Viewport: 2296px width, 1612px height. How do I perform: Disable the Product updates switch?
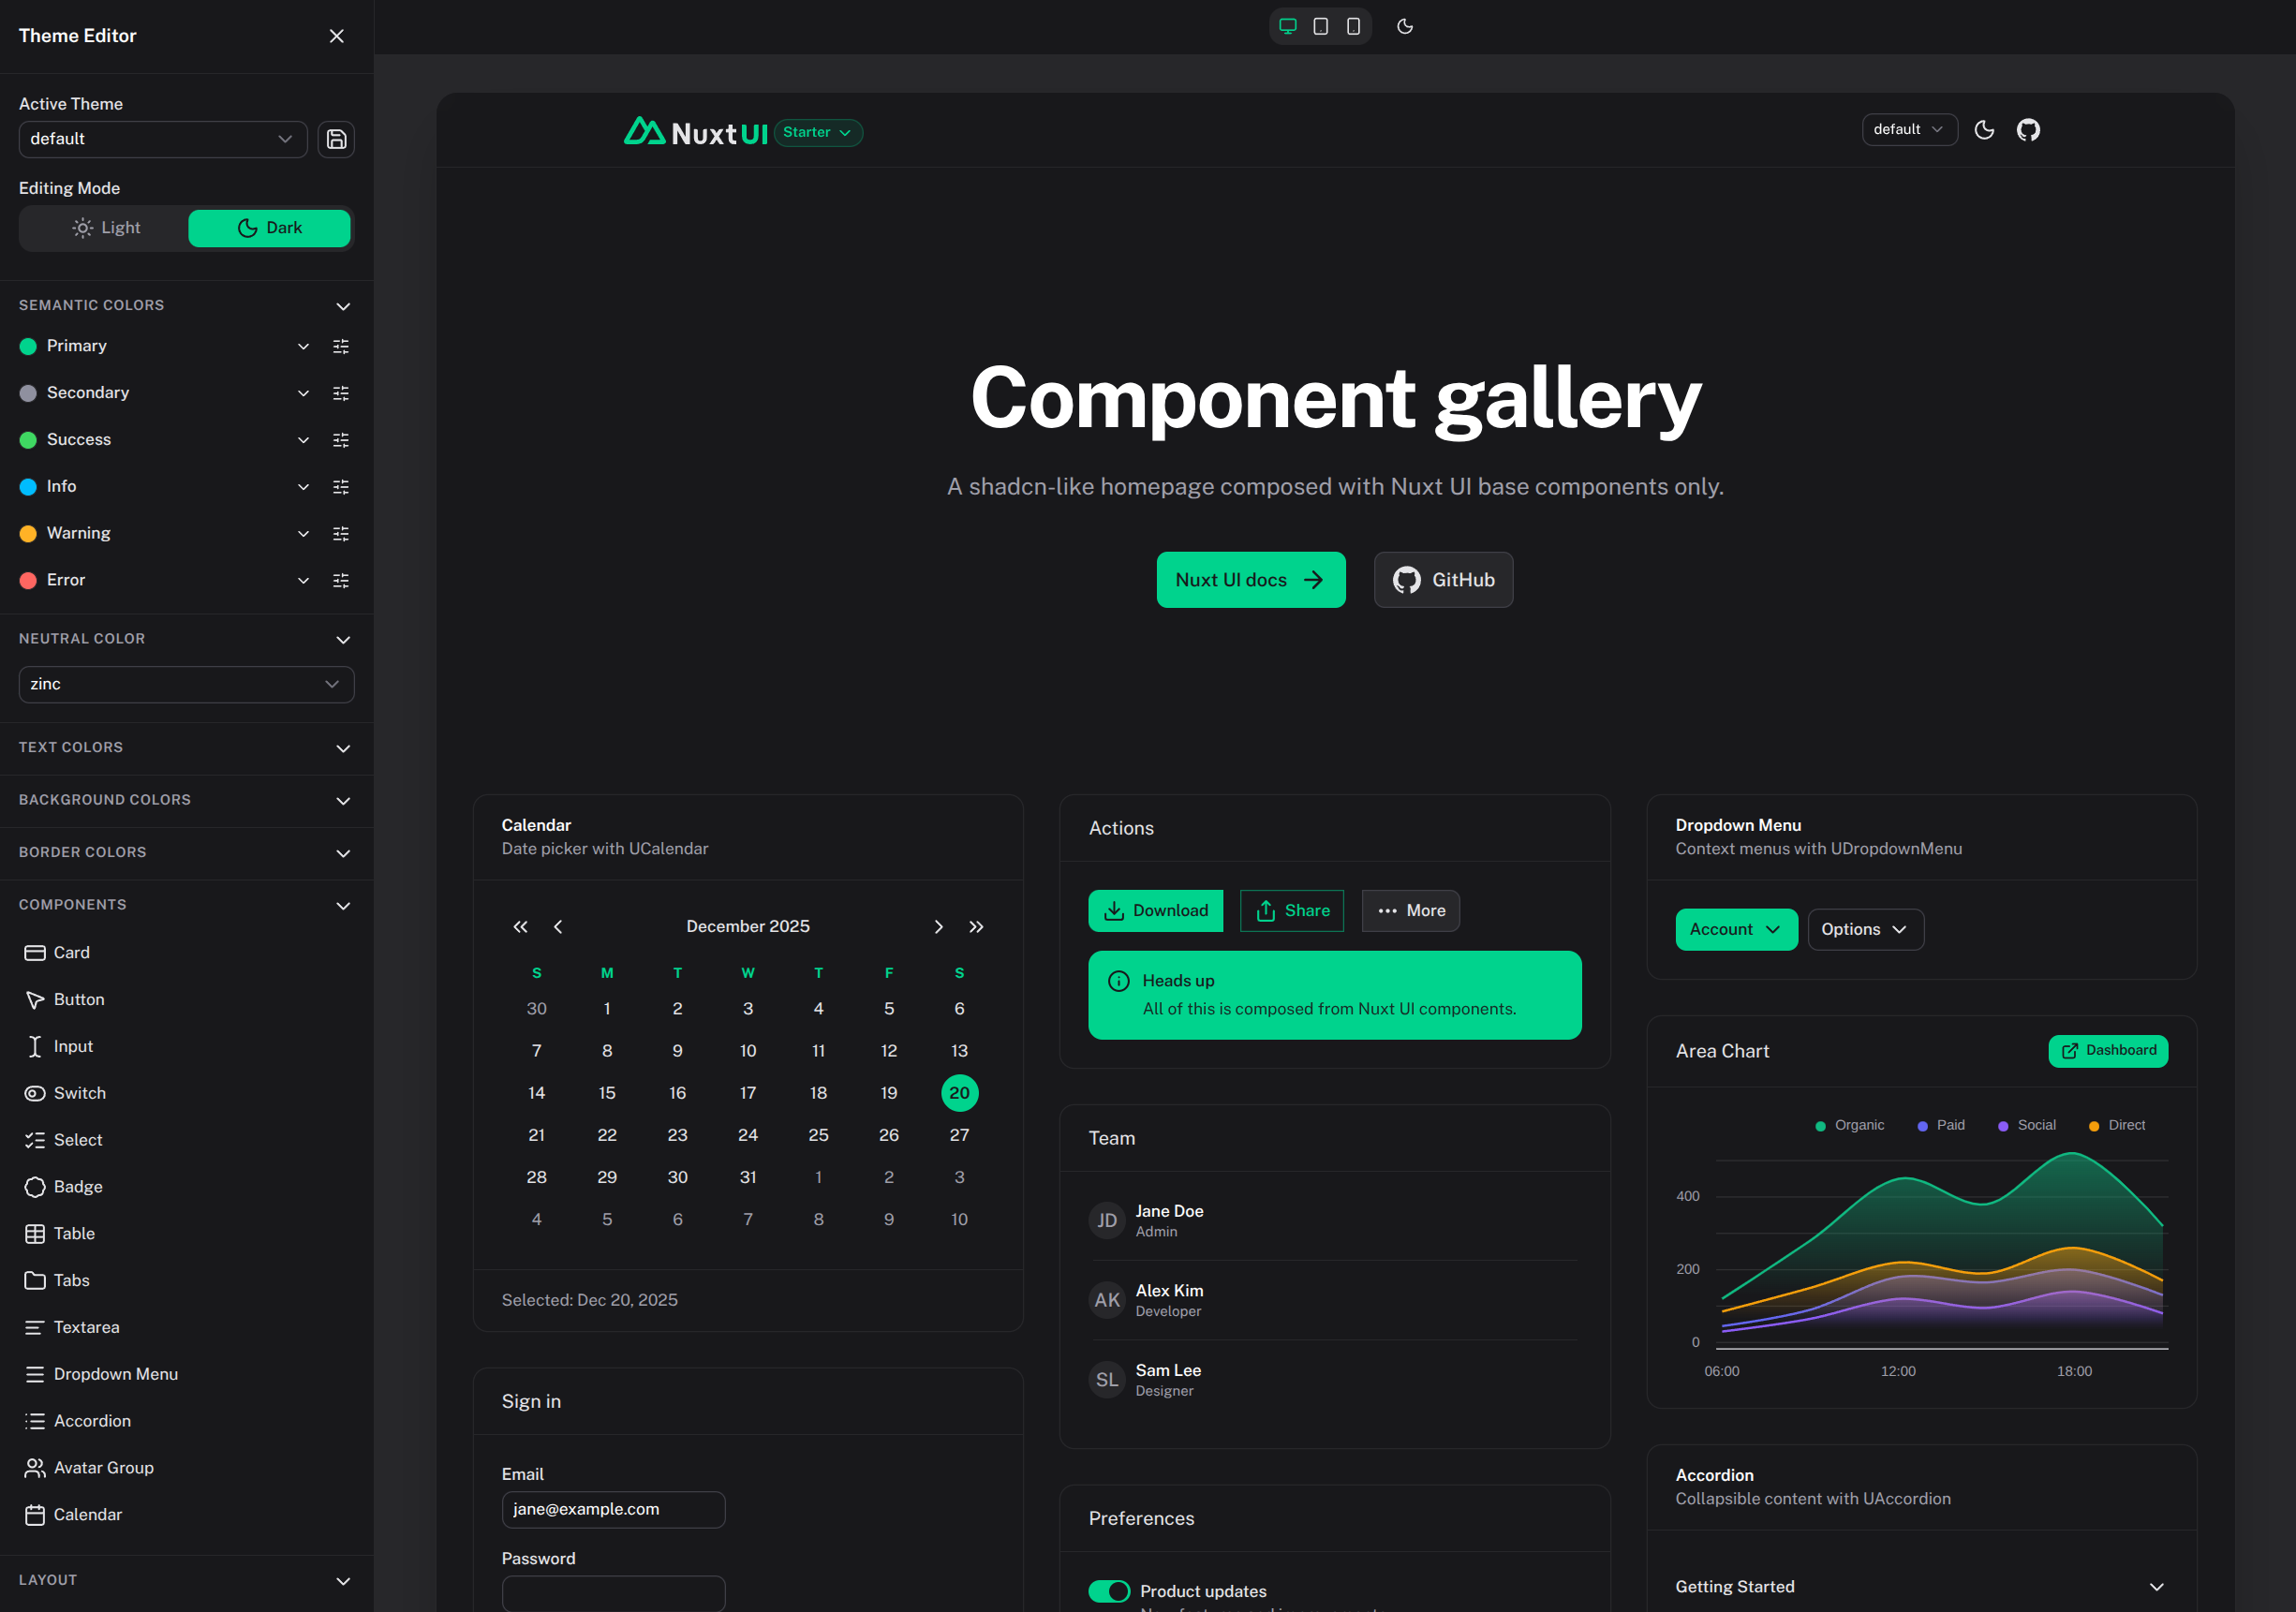pos(1109,1591)
